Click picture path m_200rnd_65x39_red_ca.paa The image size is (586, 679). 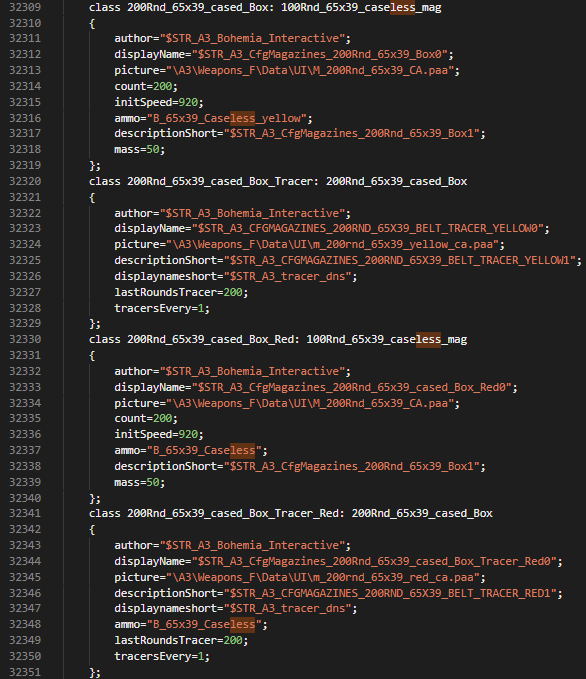323,577
